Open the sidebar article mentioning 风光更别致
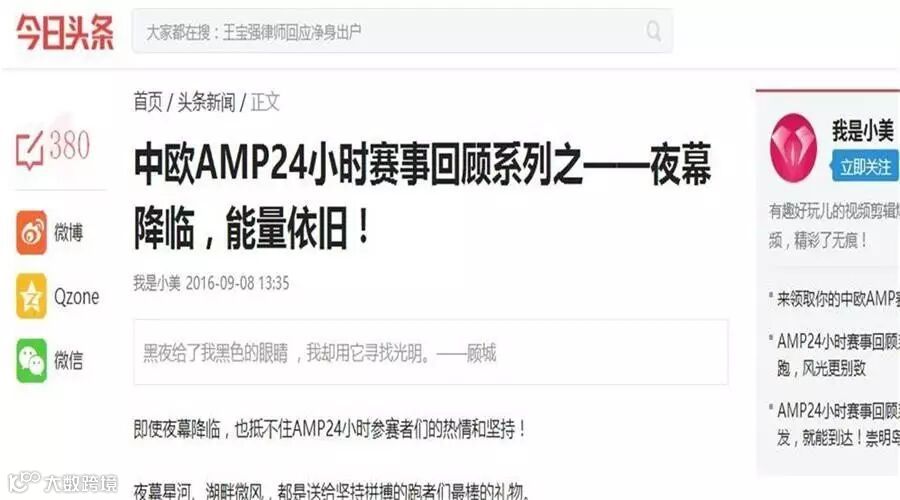Screen dimensions: 900x500 838,354
